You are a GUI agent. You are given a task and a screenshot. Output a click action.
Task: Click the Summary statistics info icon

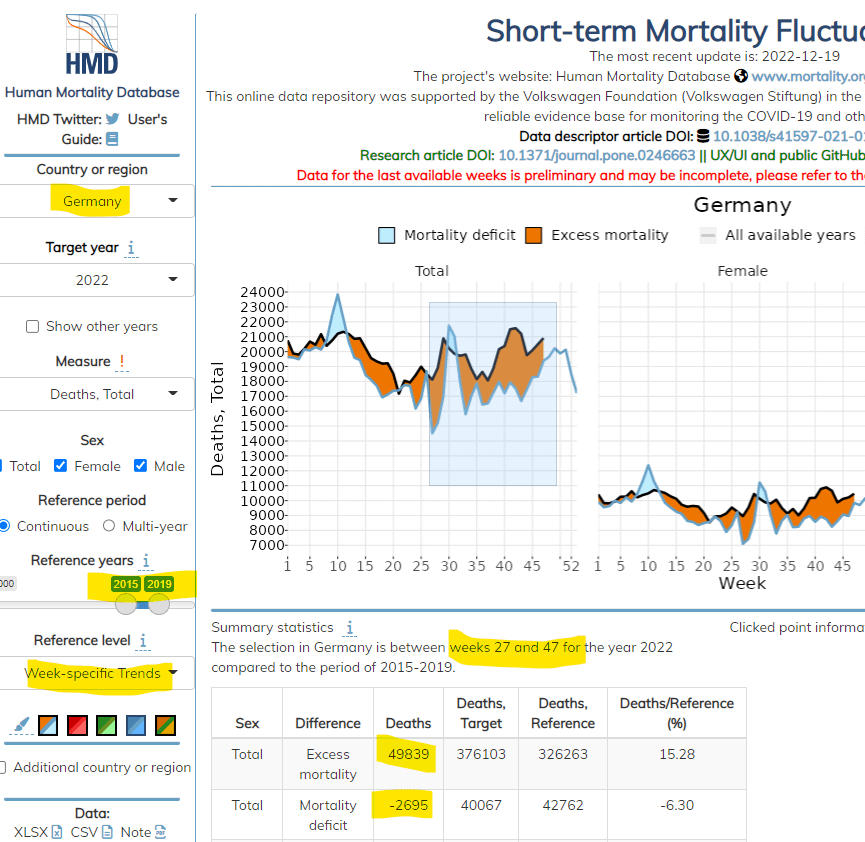click(x=349, y=628)
